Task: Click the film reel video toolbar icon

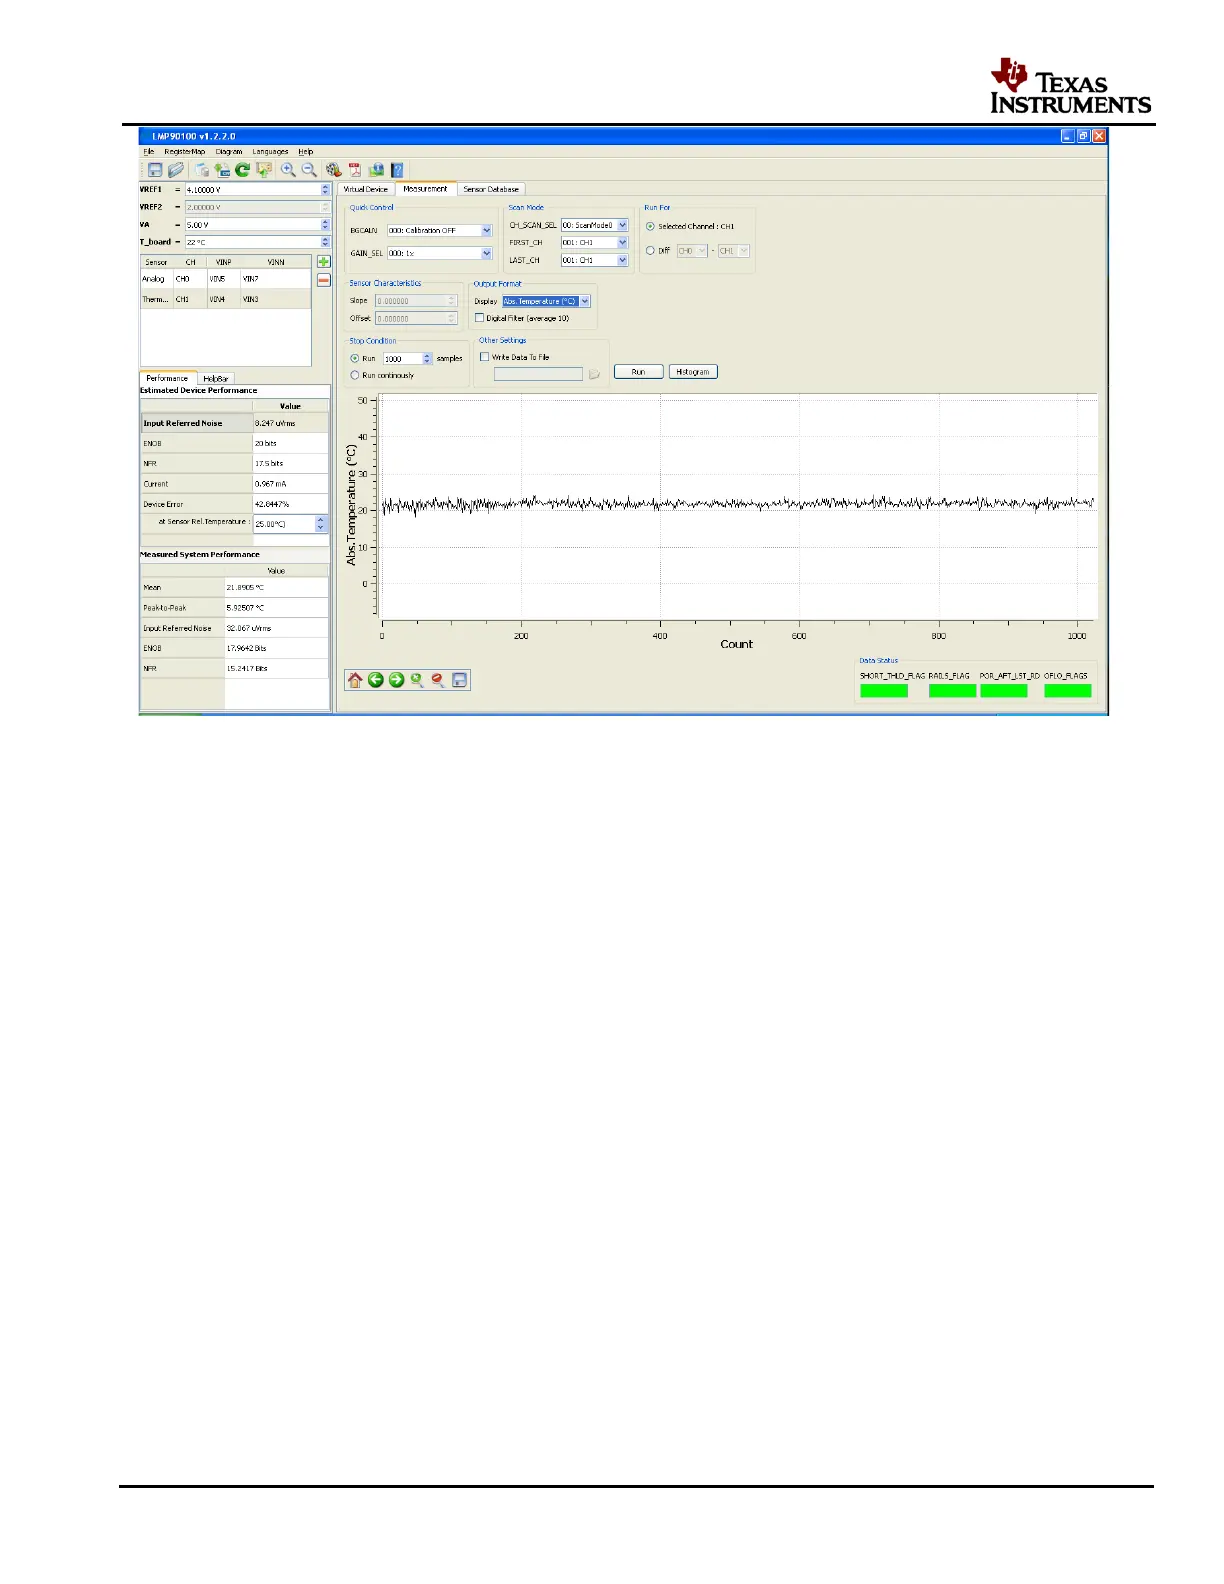Action: pos(334,170)
